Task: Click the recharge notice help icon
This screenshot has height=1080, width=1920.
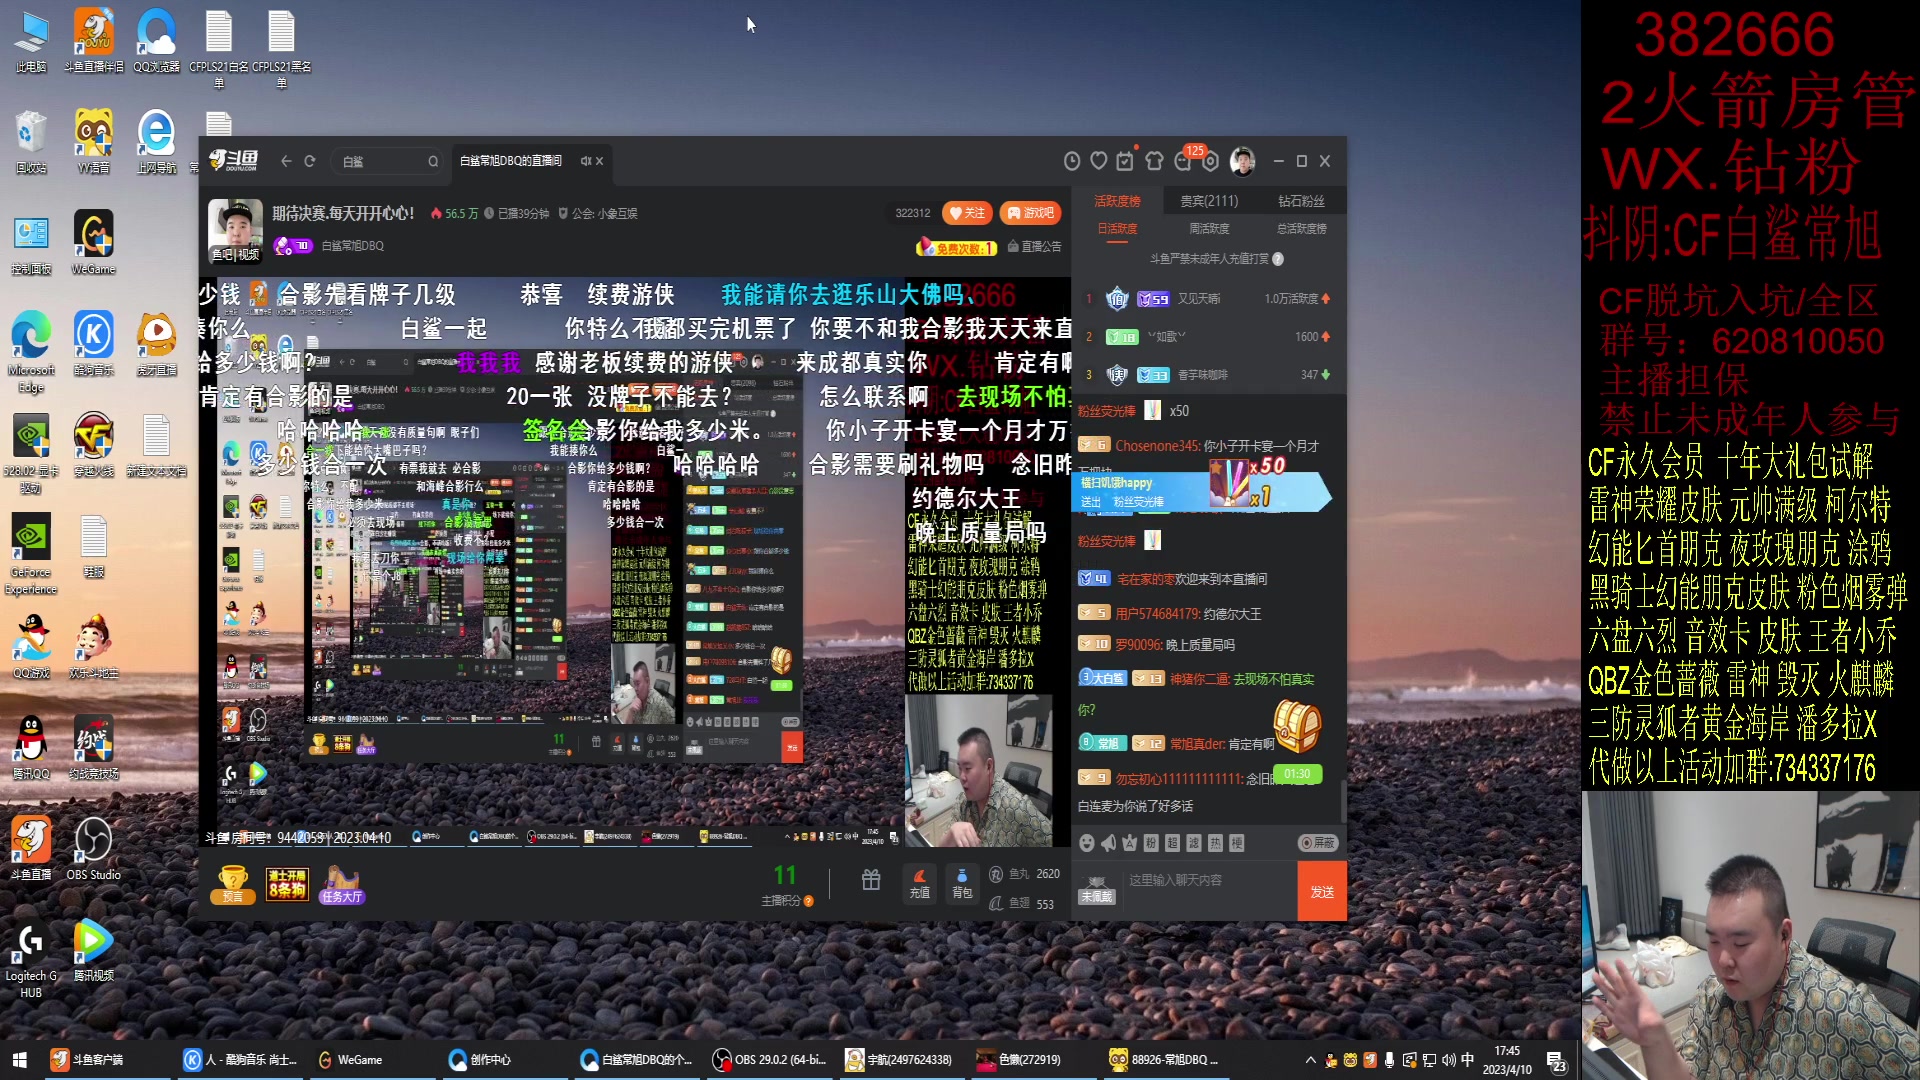Action: point(1278,259)
